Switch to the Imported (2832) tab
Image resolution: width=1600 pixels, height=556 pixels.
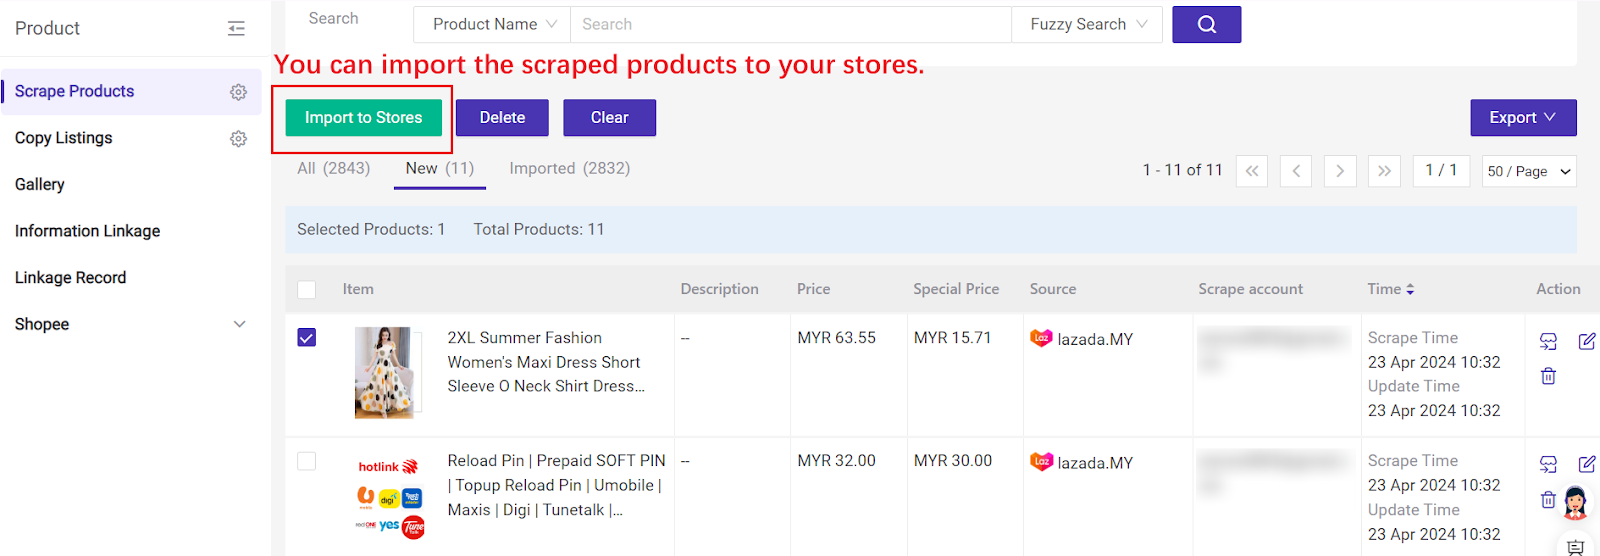[569, 169]
